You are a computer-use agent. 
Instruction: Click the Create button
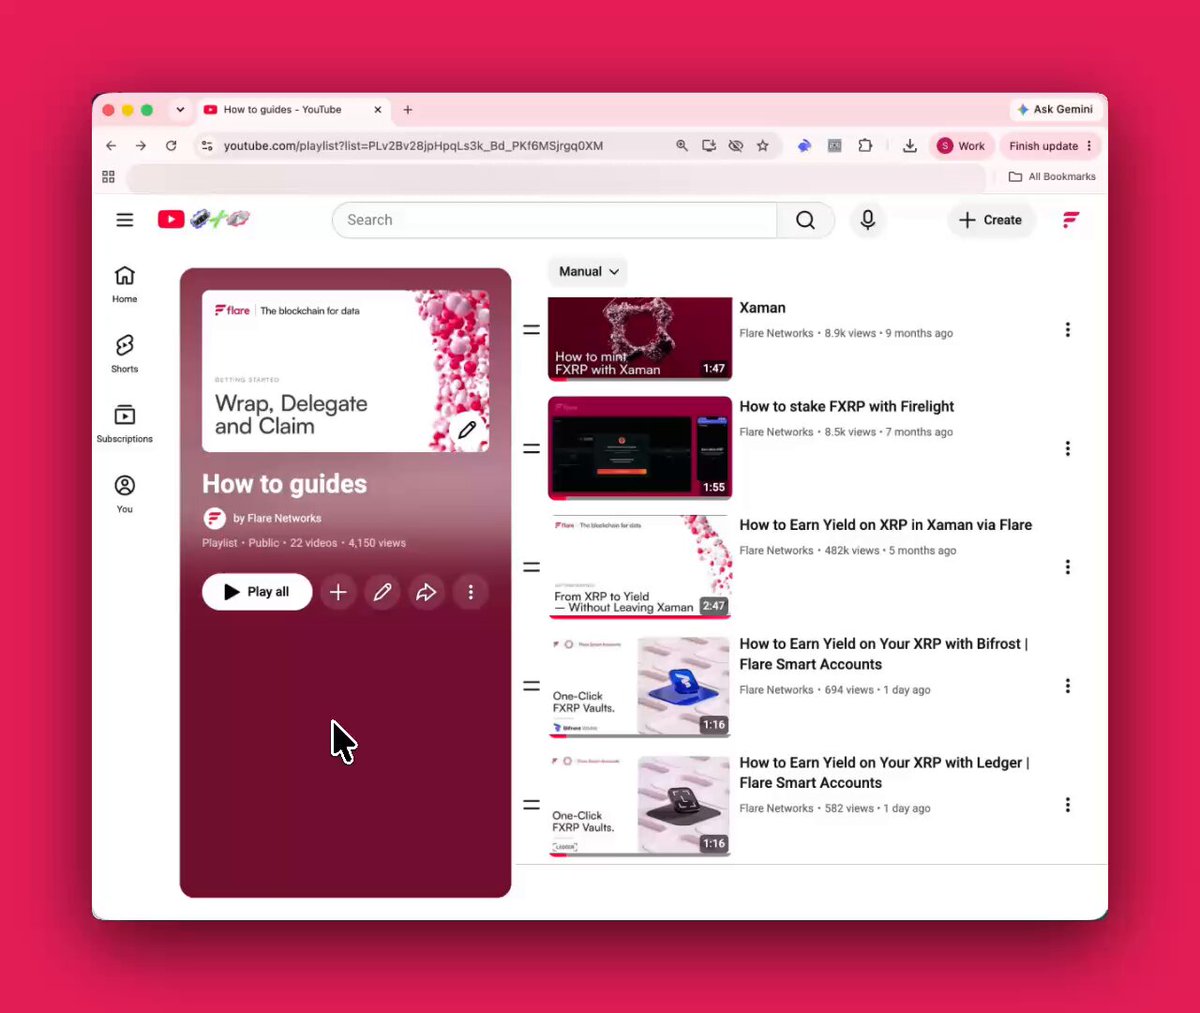[990, 220]
